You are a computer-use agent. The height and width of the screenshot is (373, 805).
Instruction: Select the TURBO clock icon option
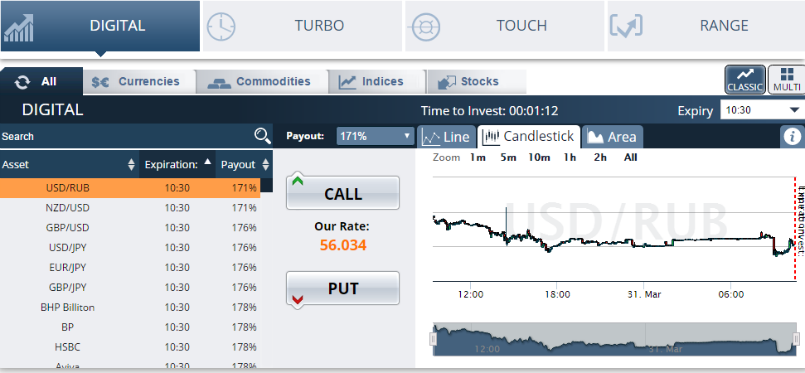tap(221, 26)
